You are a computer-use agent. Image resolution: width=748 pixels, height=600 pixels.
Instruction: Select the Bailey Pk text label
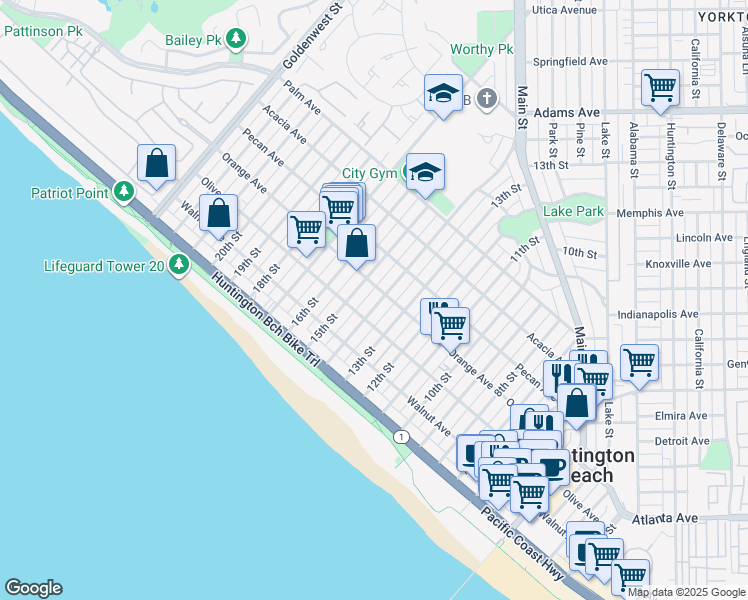pos(193,40)
